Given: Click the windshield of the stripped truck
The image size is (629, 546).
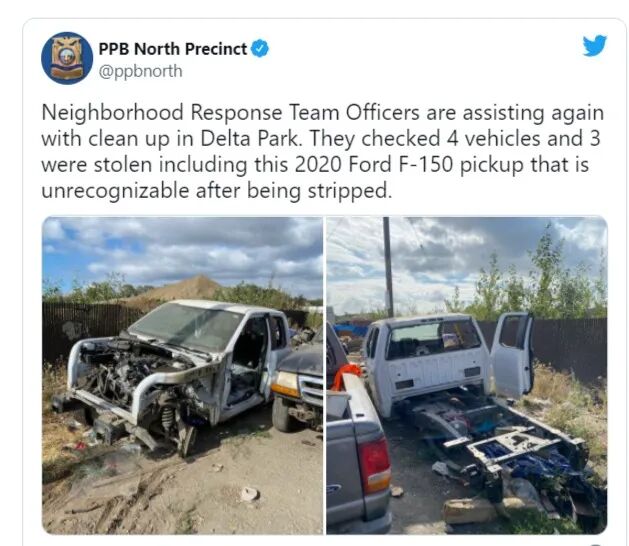Looking at the screenshot, I should coord(185,326).
